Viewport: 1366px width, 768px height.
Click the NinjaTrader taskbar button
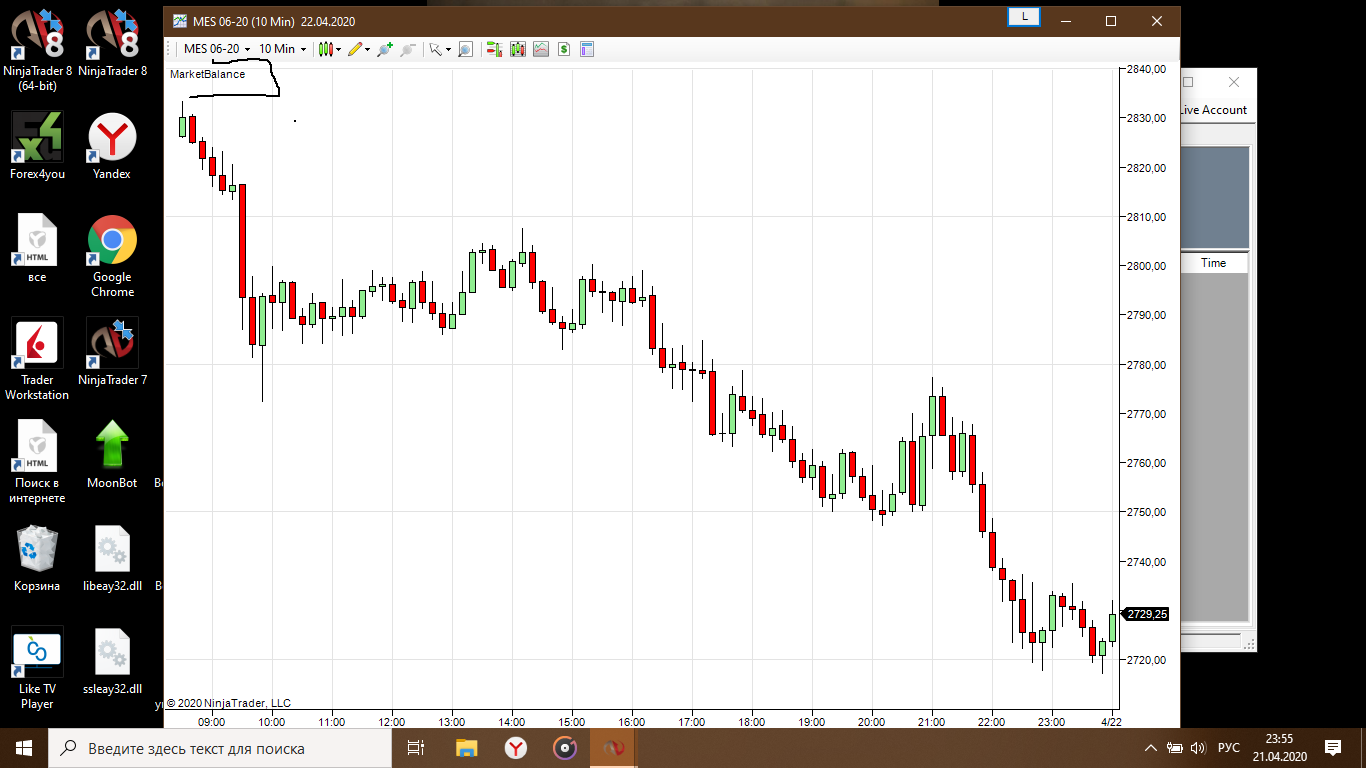[613, 748]
